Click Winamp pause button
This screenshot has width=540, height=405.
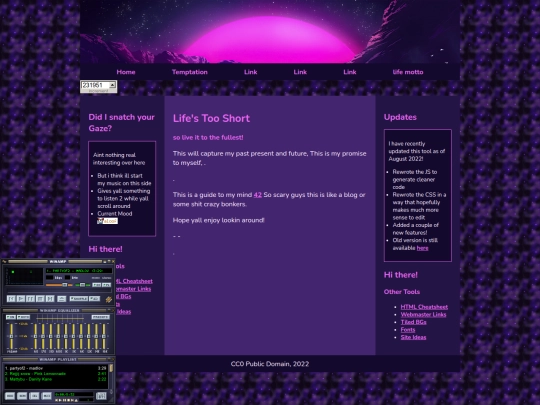(30, 299)
